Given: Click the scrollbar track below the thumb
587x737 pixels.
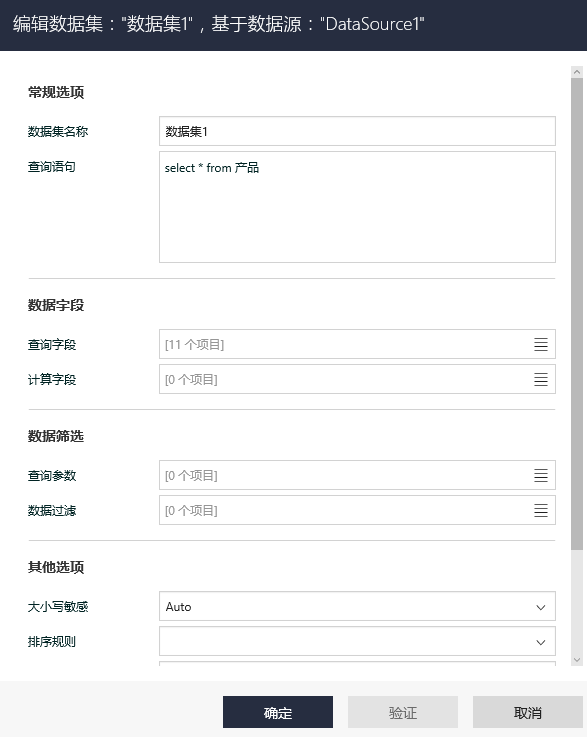Looking at the screenshot, I should point(577,602).
